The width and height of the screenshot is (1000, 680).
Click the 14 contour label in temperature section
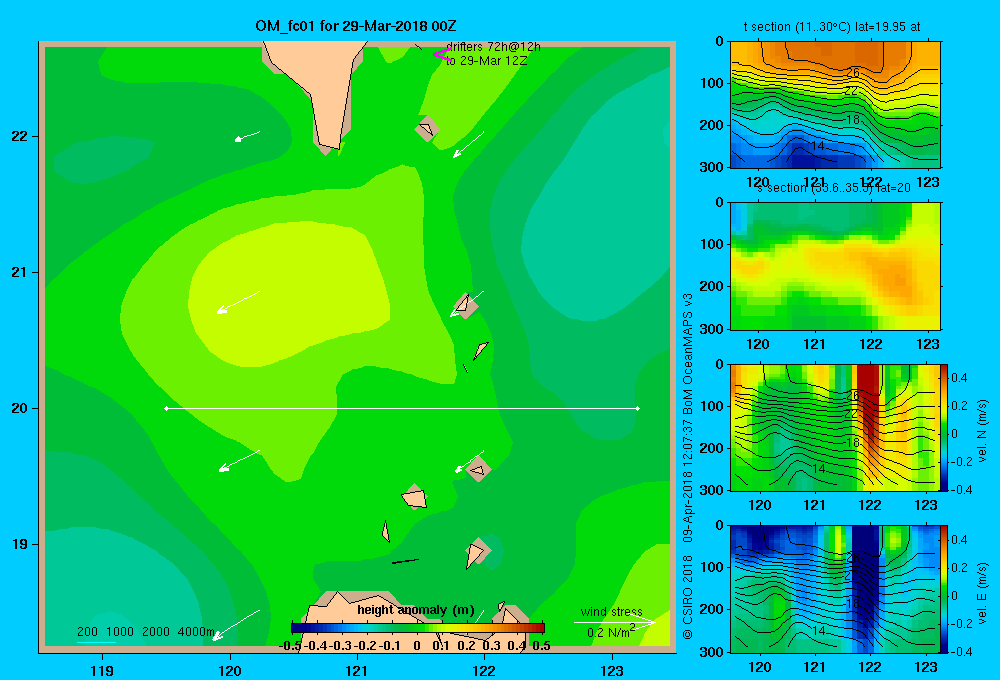click(x=818, y=146)
